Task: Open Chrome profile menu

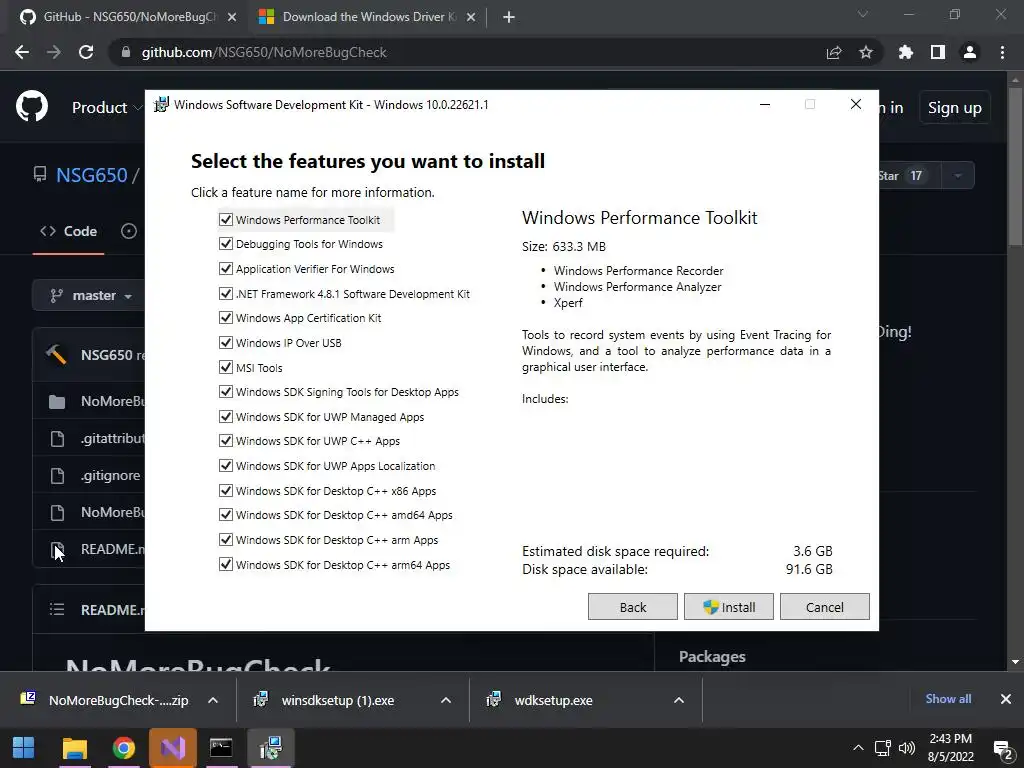Action: [970, 52]
